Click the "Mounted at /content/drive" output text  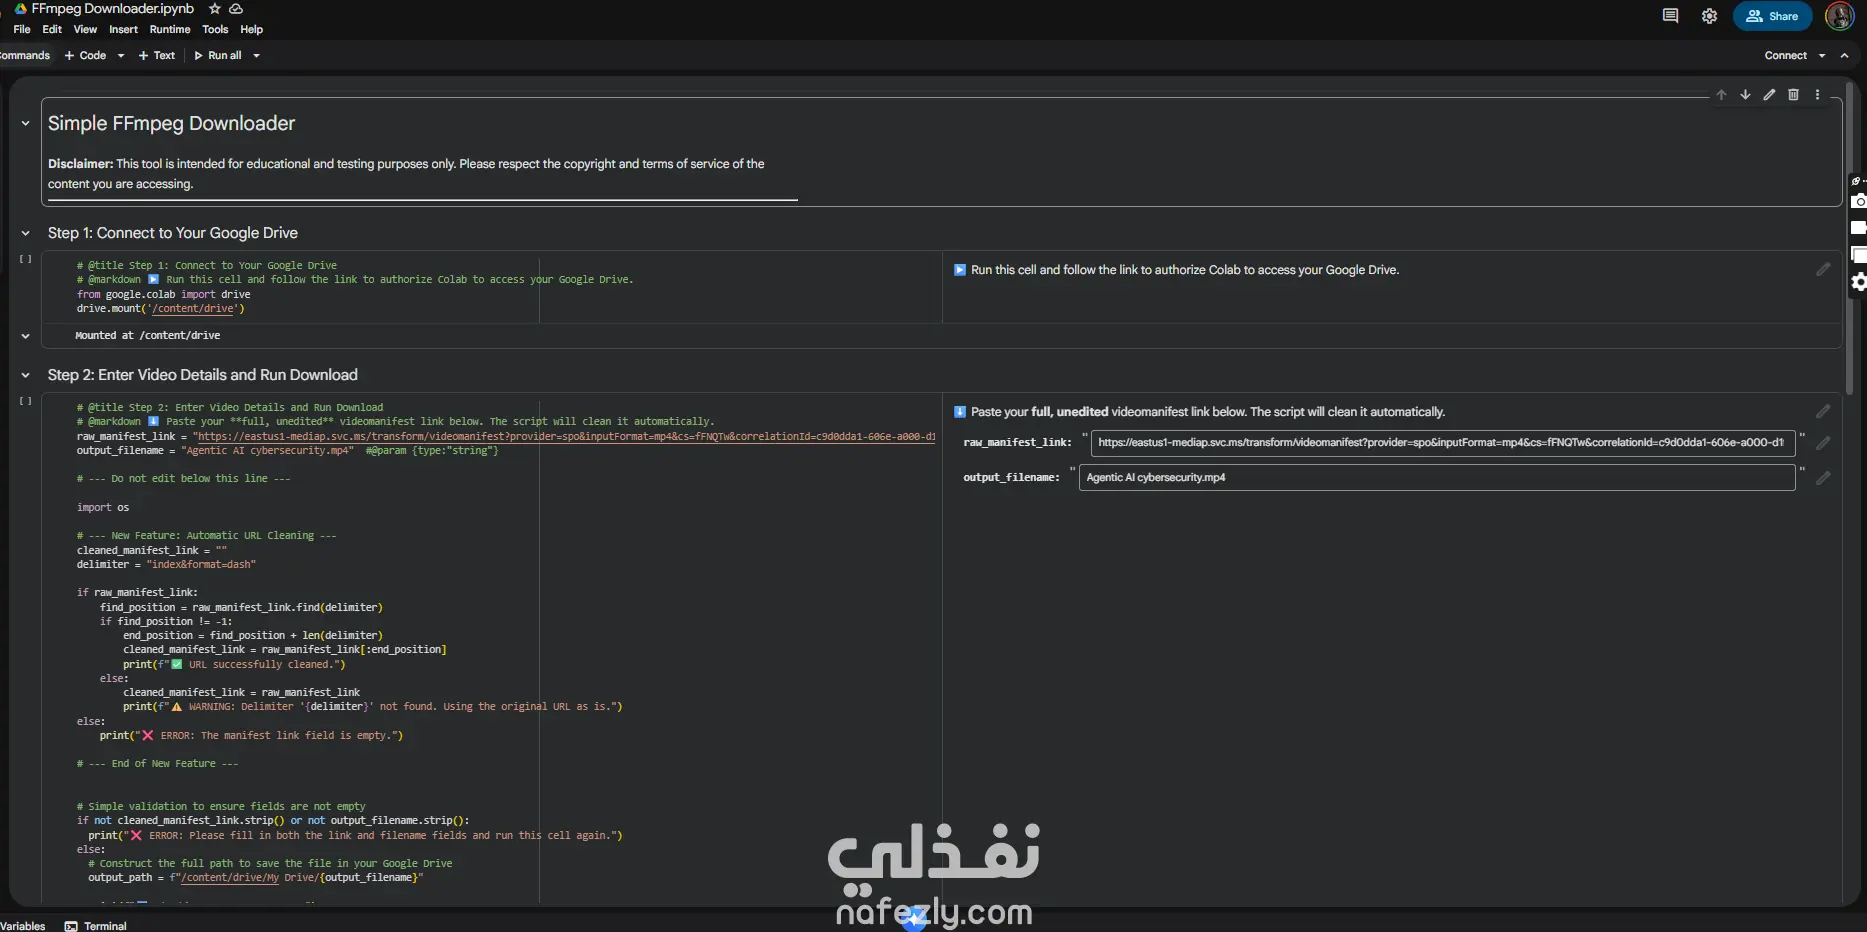(x=148, y=336)
